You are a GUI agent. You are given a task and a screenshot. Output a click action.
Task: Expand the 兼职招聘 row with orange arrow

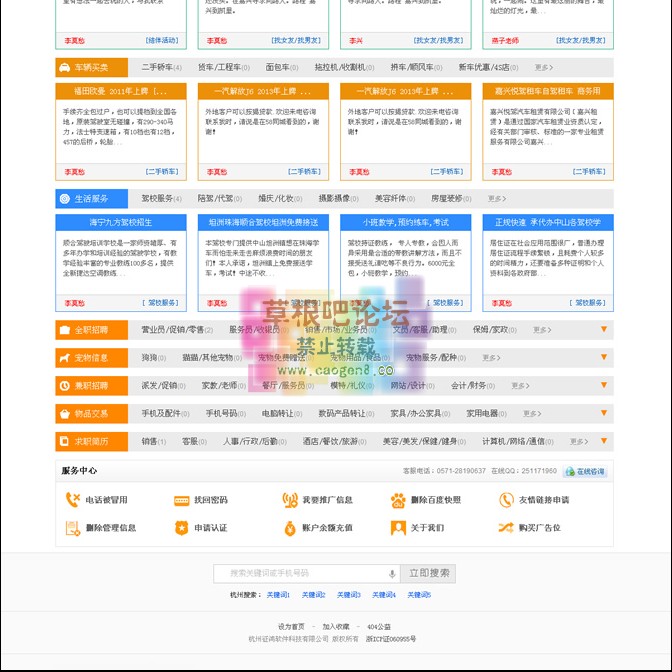point(604,385)
